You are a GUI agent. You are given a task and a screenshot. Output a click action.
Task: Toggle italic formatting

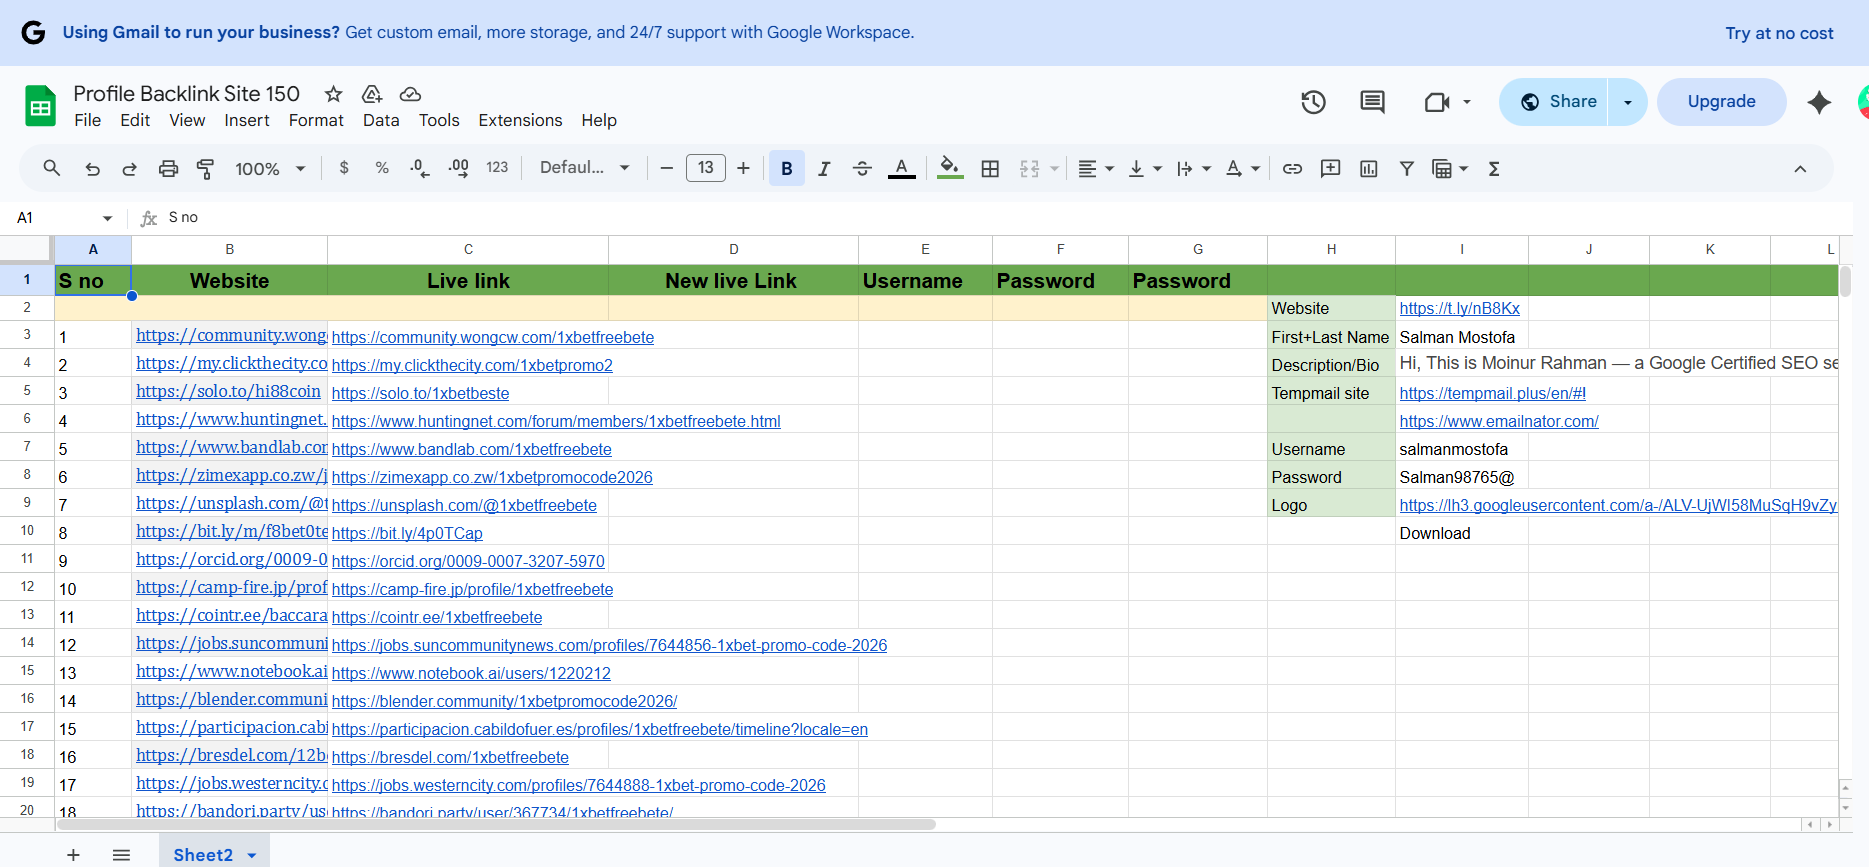824,168
